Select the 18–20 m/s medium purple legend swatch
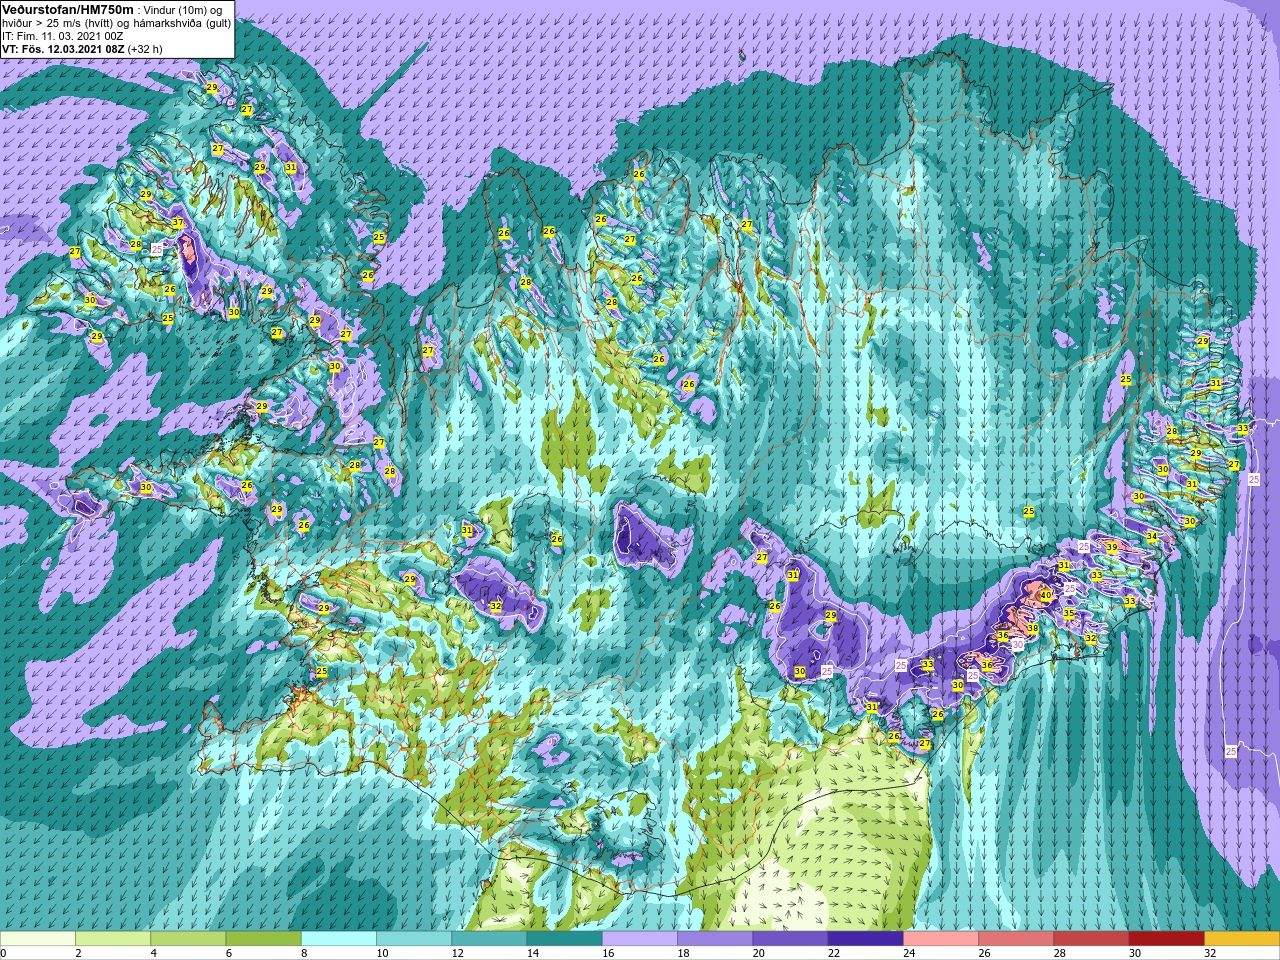 (x=715, y=939)
